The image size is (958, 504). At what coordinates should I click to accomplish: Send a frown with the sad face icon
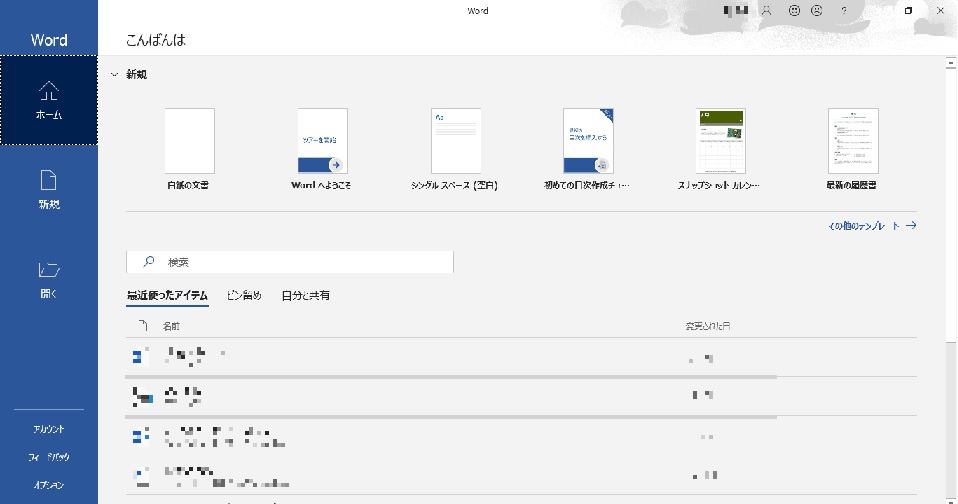pos(818,11)
